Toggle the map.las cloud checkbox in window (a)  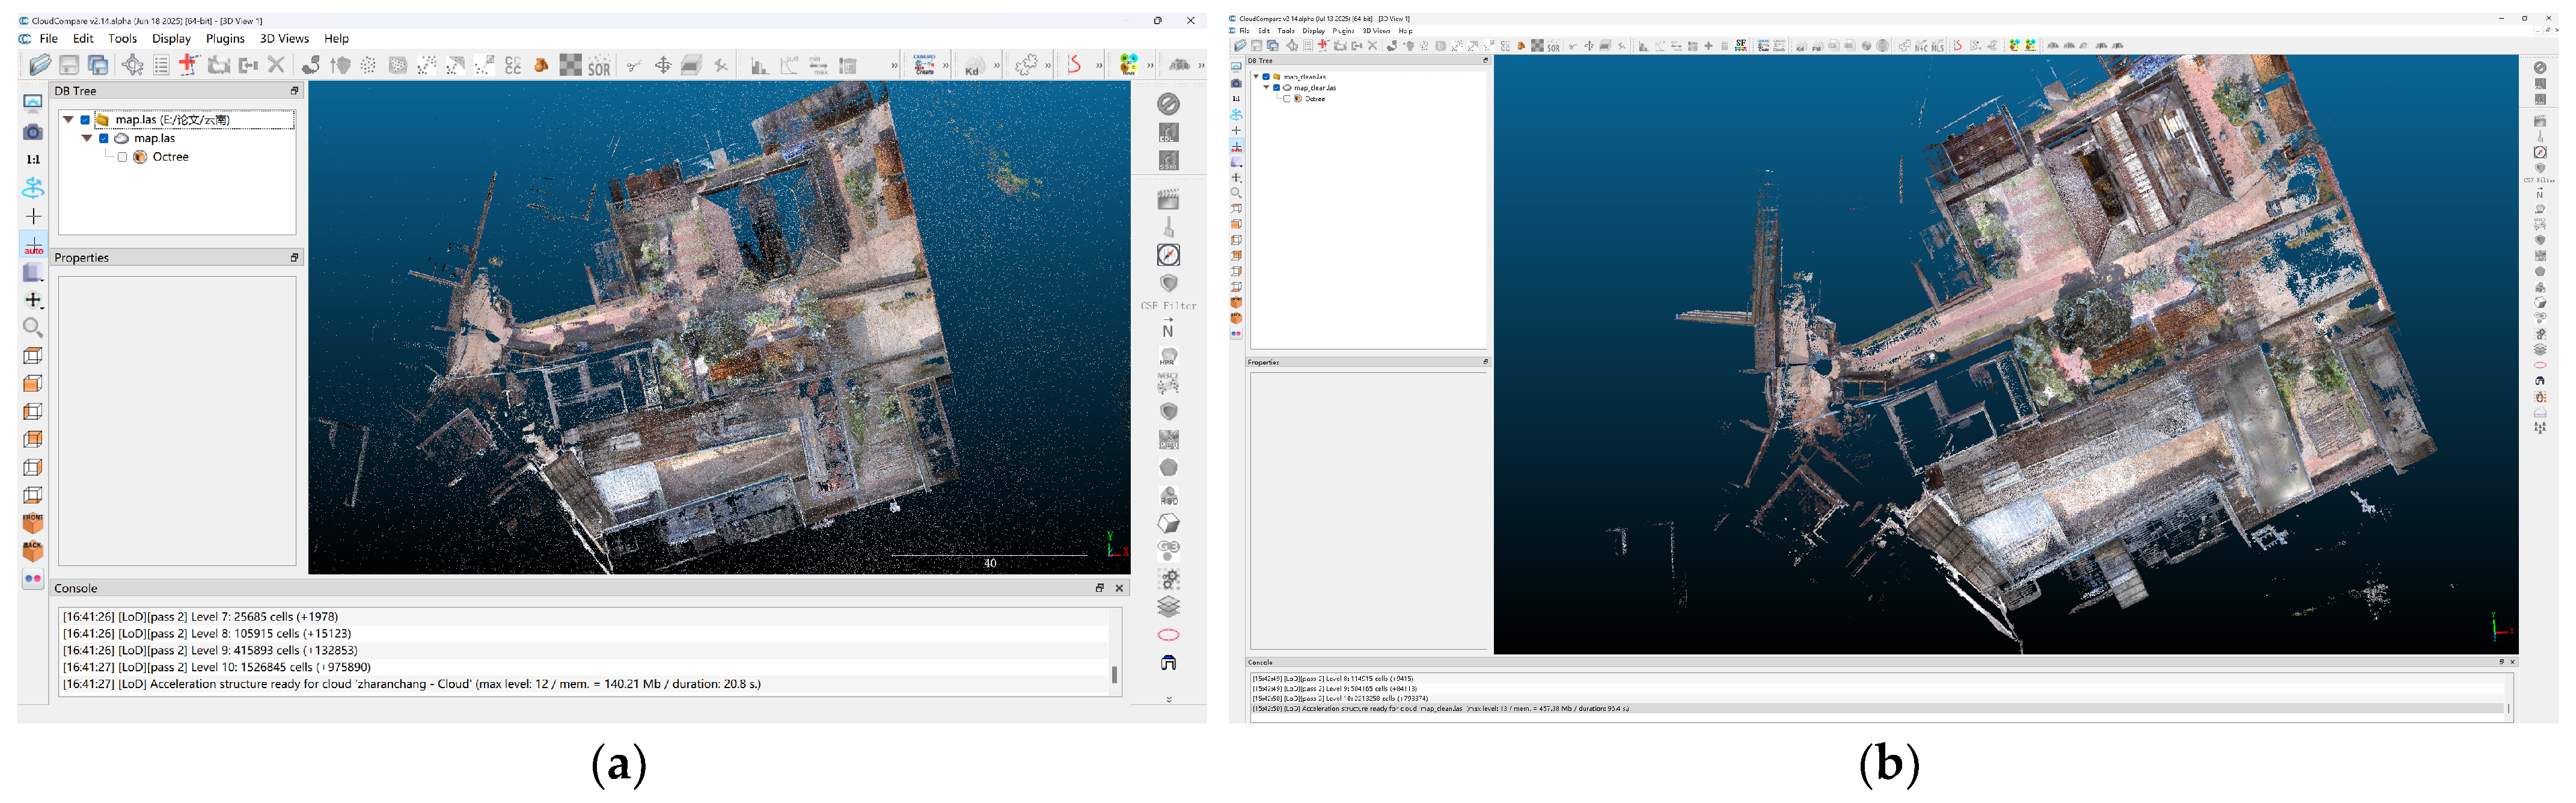(104, 139)
